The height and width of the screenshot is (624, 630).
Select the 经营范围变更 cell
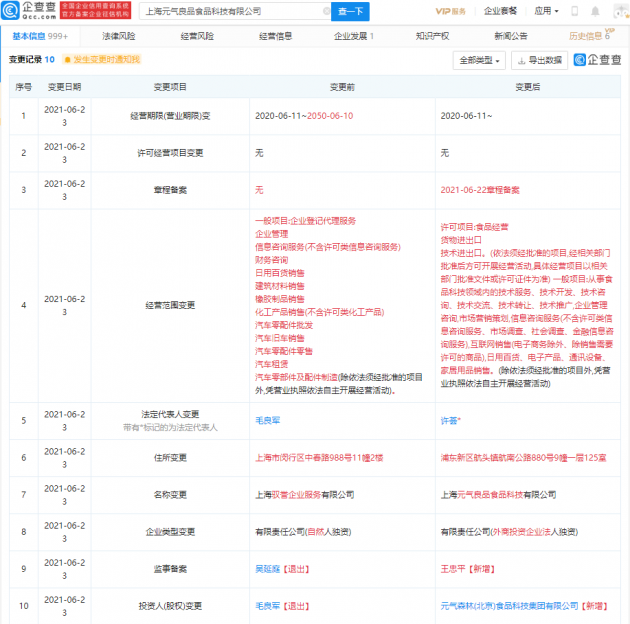(x=170, y=305)
